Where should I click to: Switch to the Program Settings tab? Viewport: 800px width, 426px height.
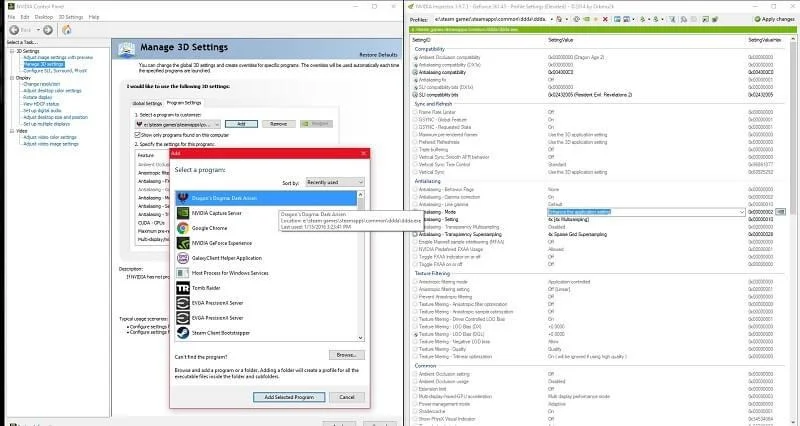pos(184,103)
